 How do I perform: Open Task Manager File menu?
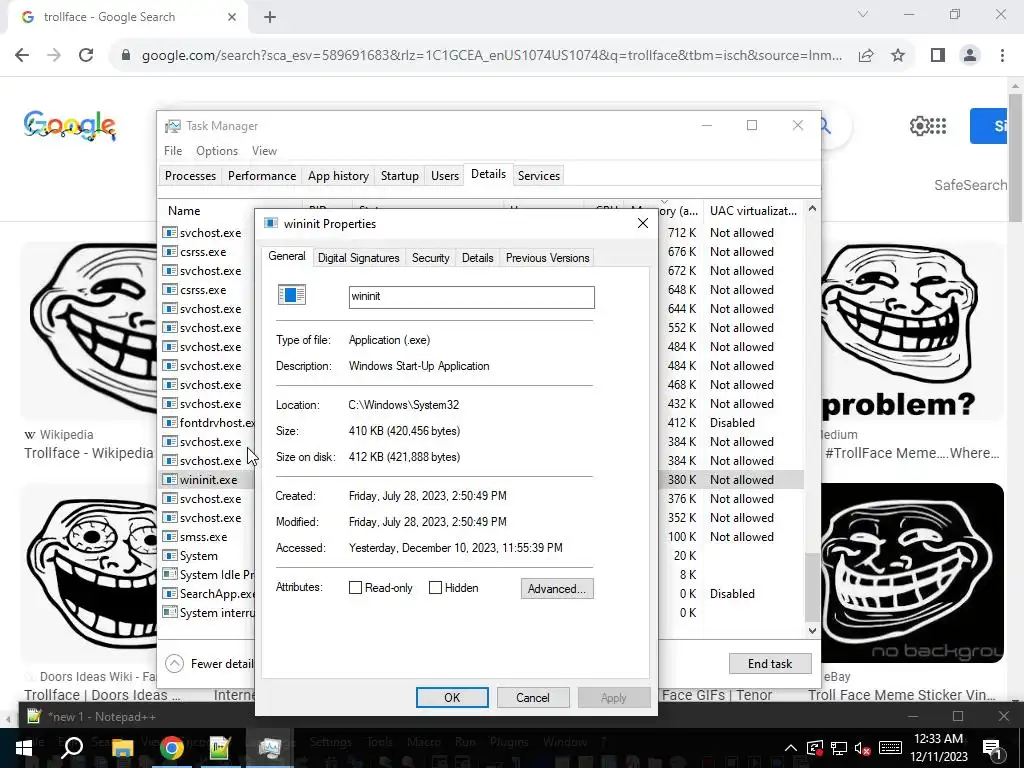pos(173,151)
